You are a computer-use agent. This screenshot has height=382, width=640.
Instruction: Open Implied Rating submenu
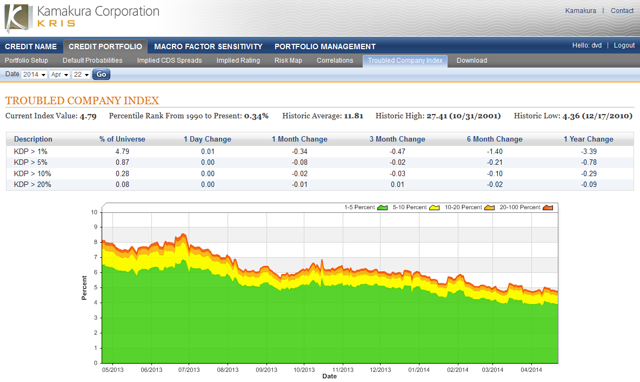(x=238, y=60)
